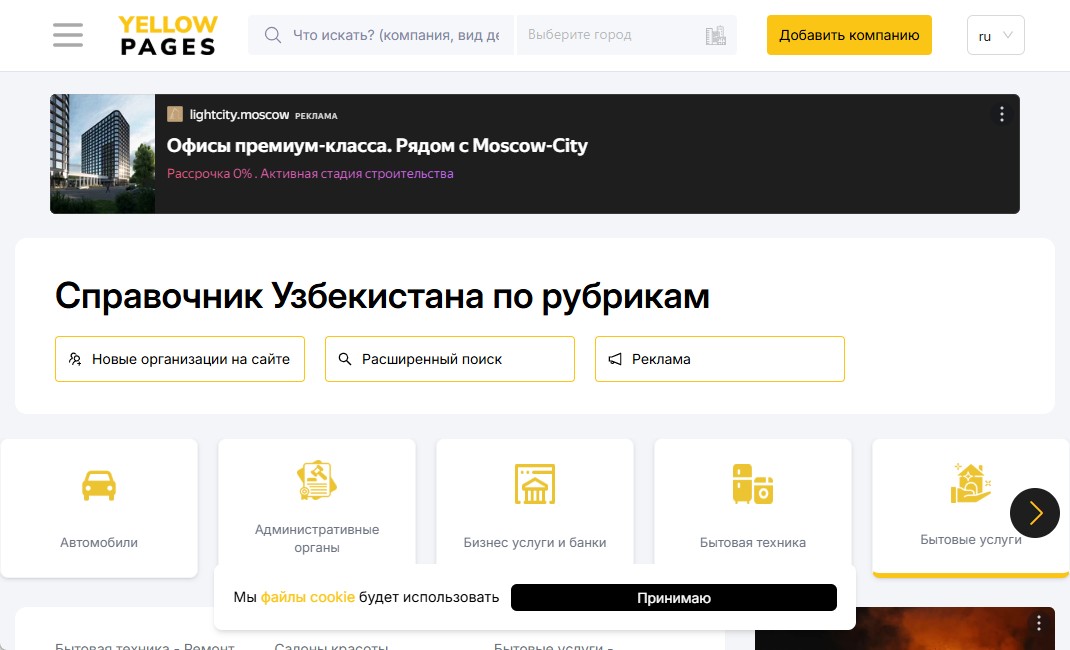Image resolution: width=1070 pixels, height=650 pixels.
Task: Click the search magnifier icon
Action: tap(272, 35)
